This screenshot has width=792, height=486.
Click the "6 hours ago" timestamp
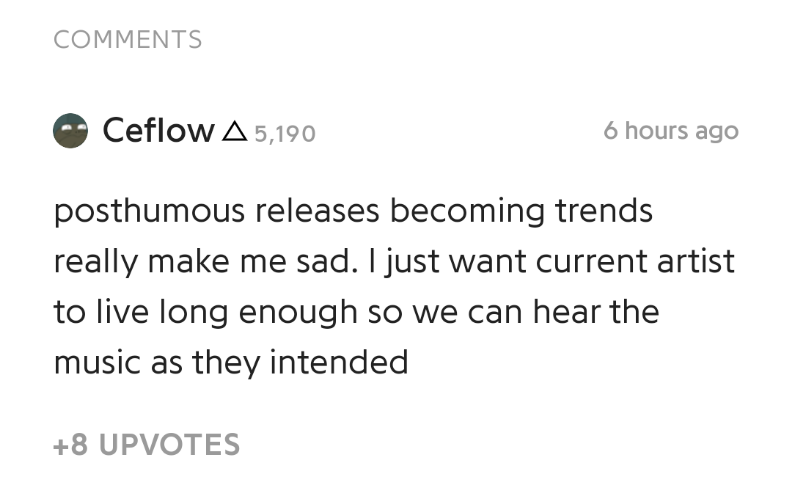(671, 131)
